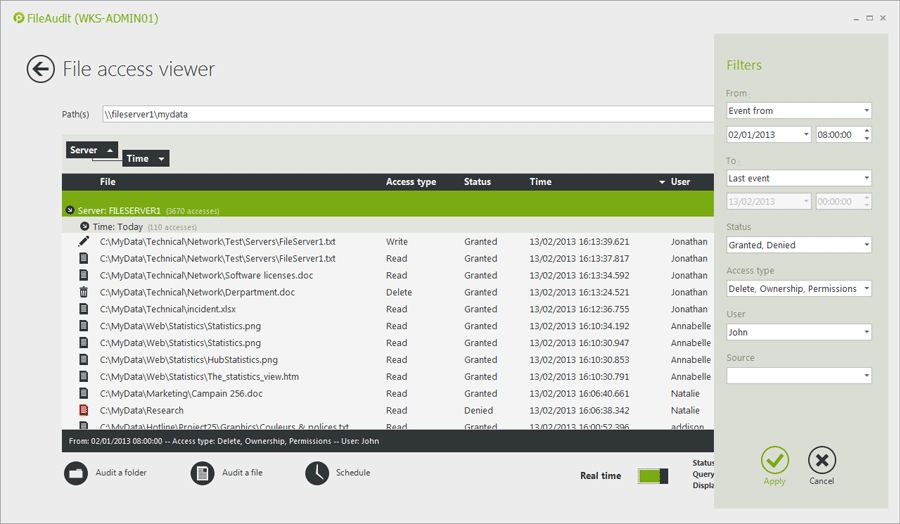Select the C:\MyData\Technical\incident.xlsx row
This screenshot has width=900, height=524.
(388, 309)
